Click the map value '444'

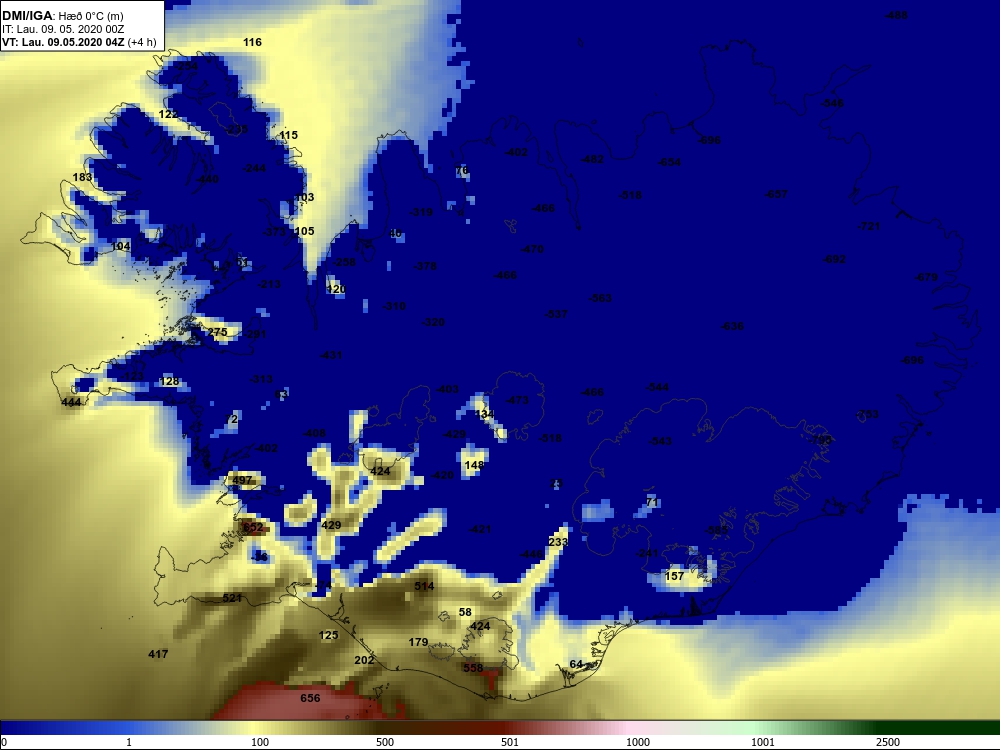[x=71, y=402]
